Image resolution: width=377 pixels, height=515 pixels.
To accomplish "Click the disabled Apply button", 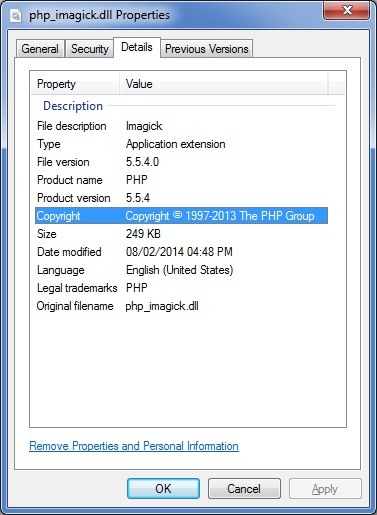I will [325, 489].
